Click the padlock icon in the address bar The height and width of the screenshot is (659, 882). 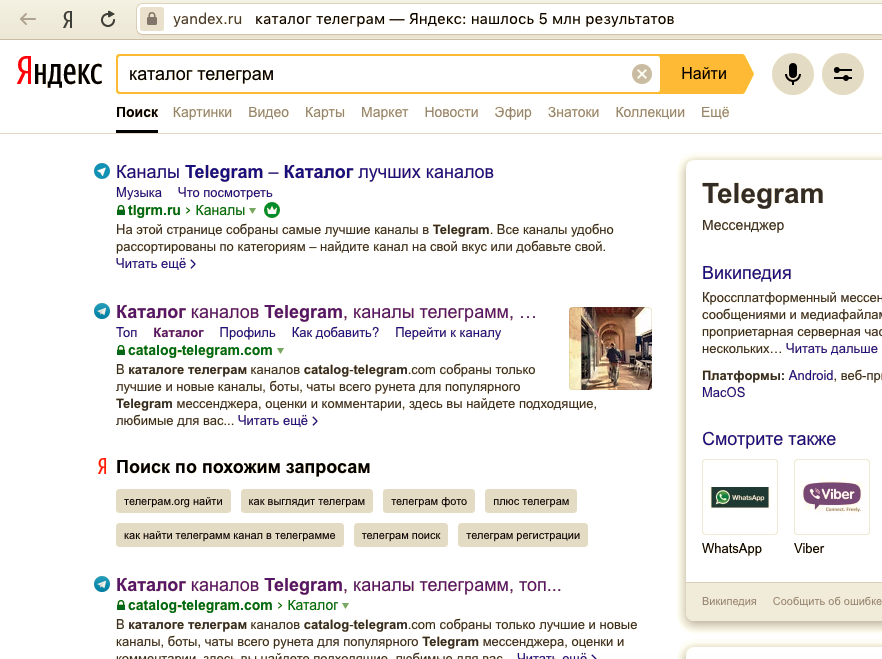[x=151, y=19]
